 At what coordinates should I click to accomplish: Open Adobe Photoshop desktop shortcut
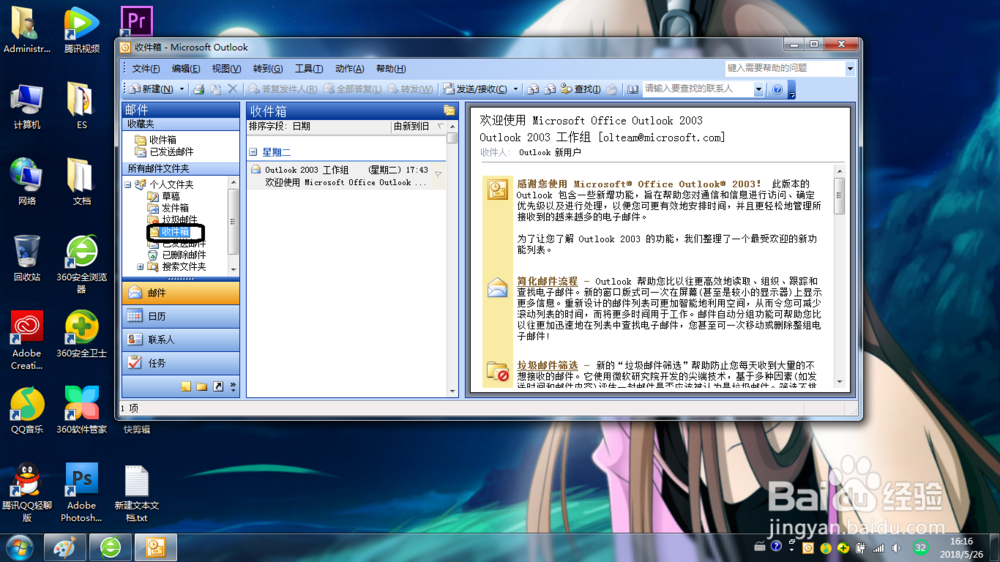click(82, 492)
